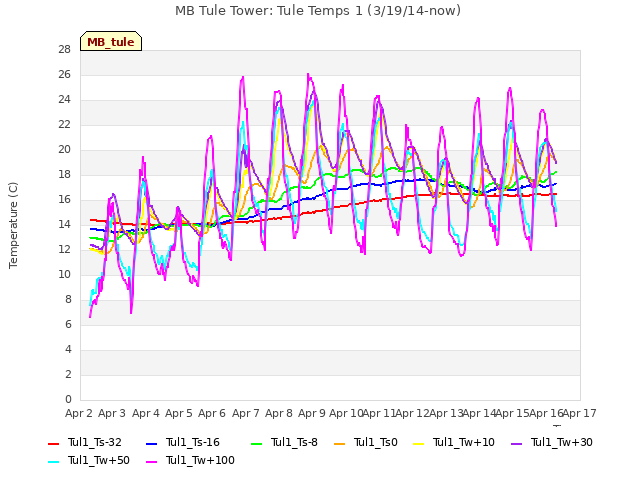
Task: Click the MB_tule label badge
Action: (111, 41)
